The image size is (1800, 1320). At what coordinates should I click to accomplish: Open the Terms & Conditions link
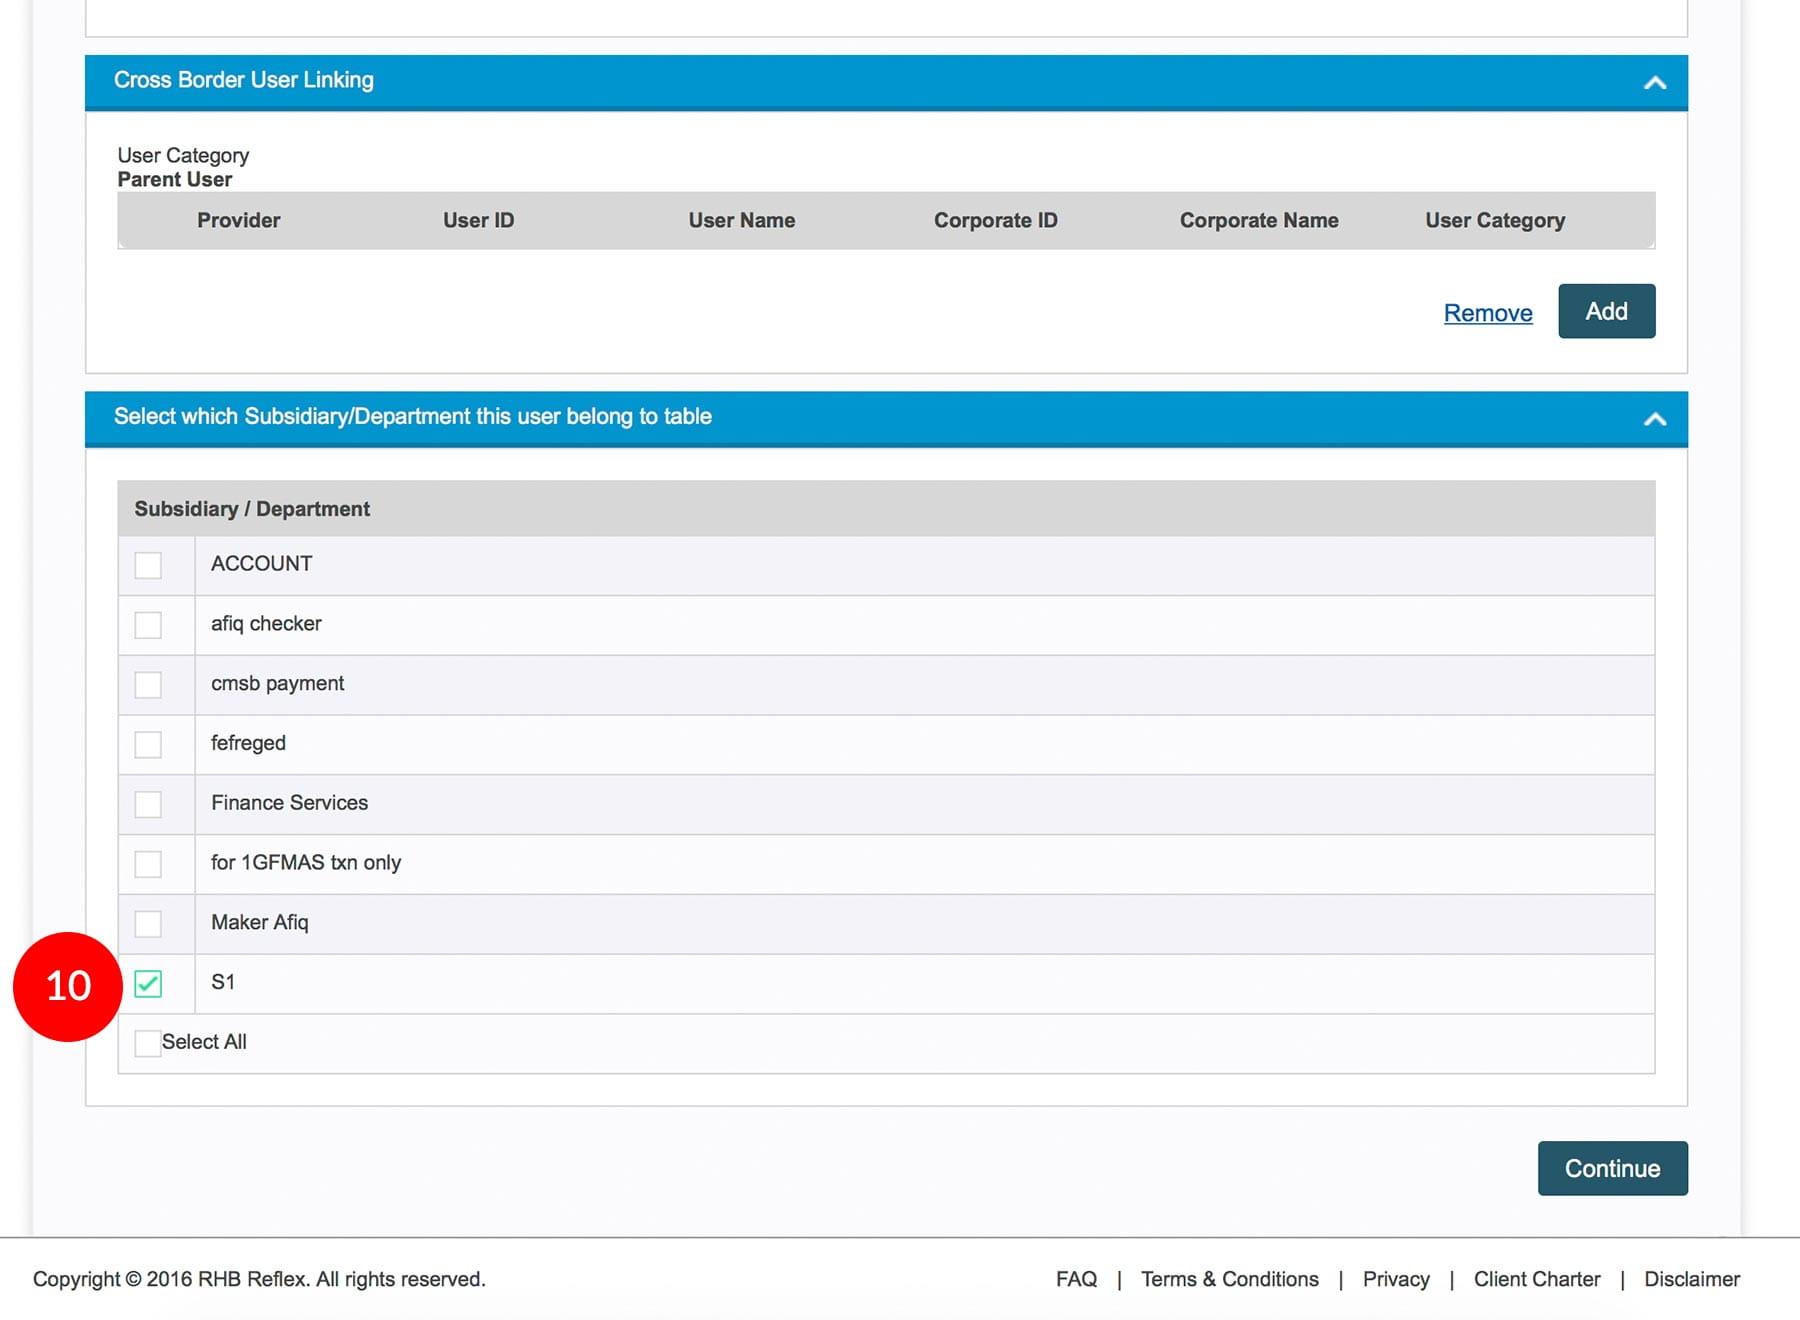click(x=1229, y=1279)
